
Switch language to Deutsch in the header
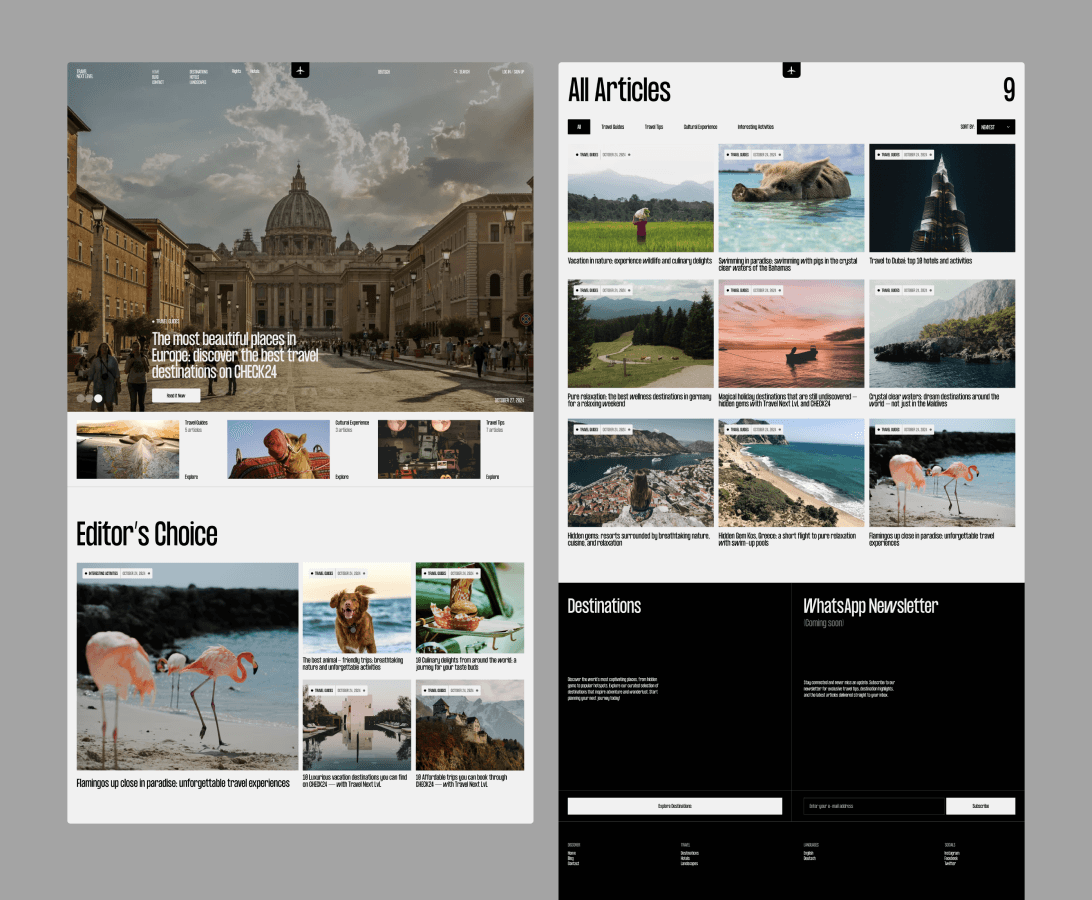pyautogui.click(x=384, y=72)
